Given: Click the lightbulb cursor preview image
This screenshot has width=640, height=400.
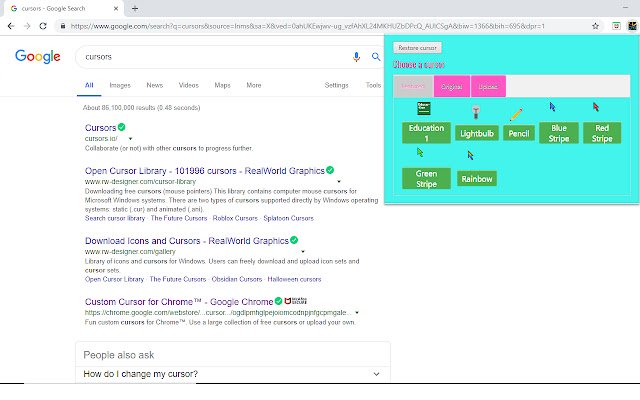Looking at the screenshot, I should [x=476, y=112].
